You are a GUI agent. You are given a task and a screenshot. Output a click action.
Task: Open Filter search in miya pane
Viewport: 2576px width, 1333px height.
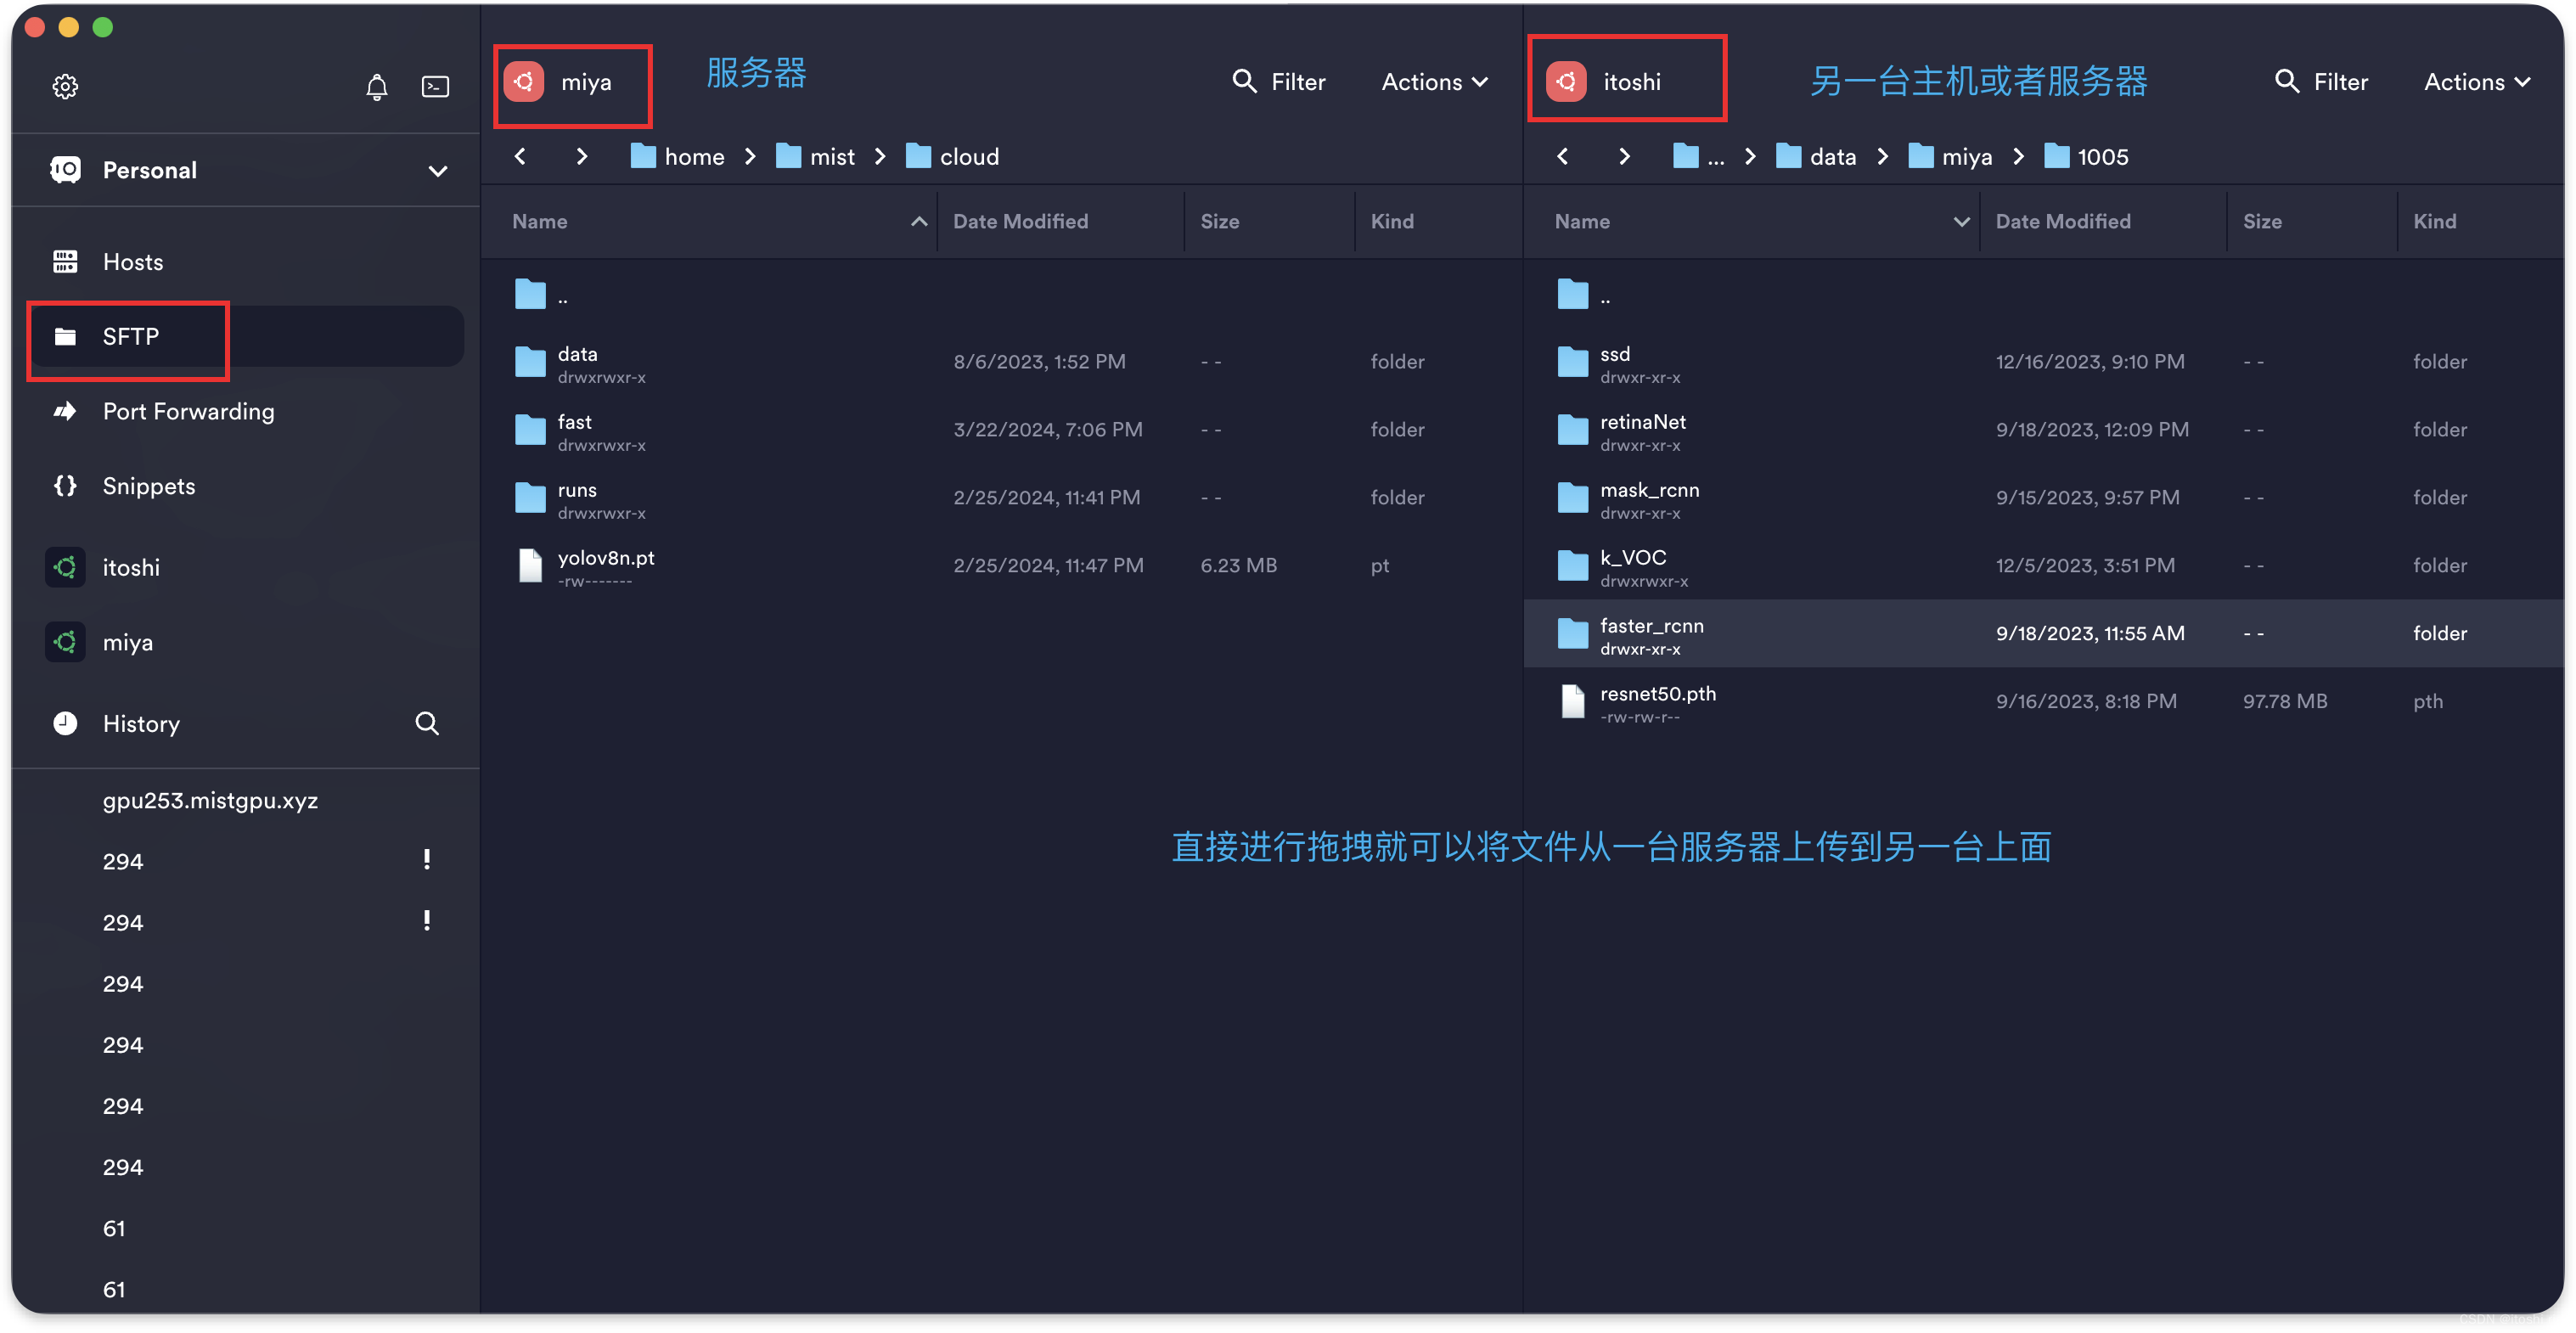pos(1279,82)
